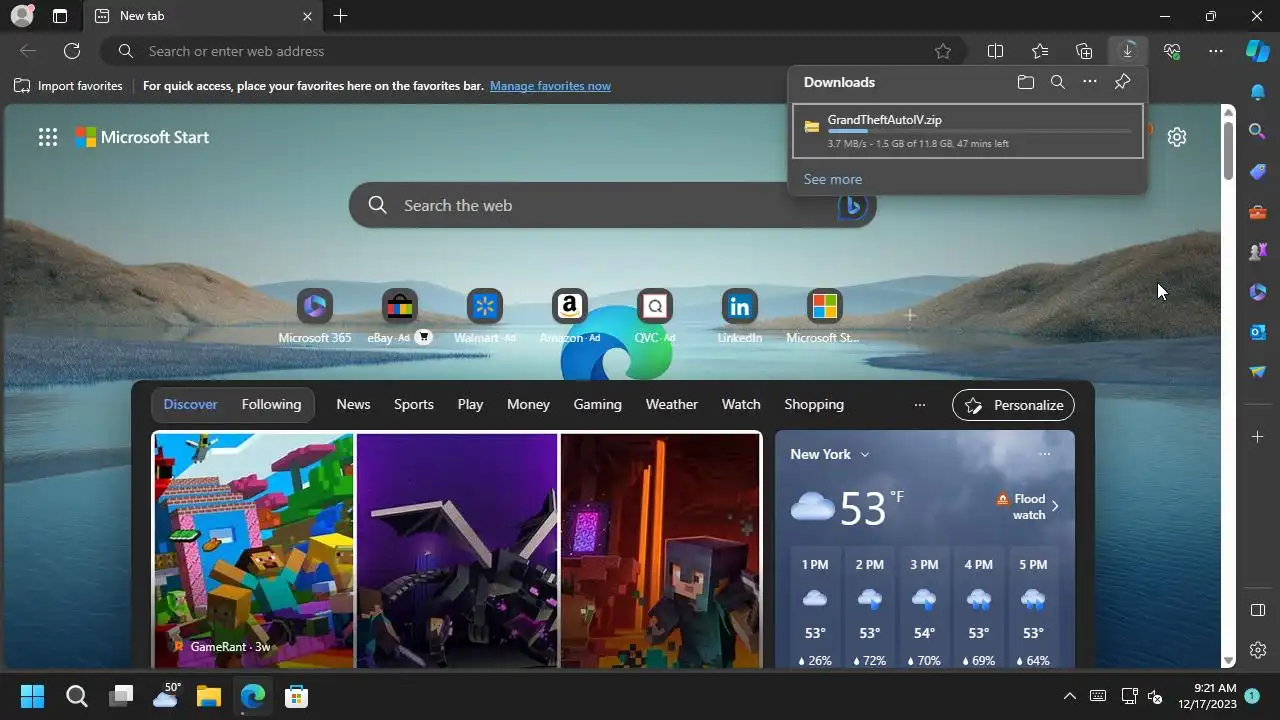
Task: Open the LinkedIn quick link
Action: [739, 317]
